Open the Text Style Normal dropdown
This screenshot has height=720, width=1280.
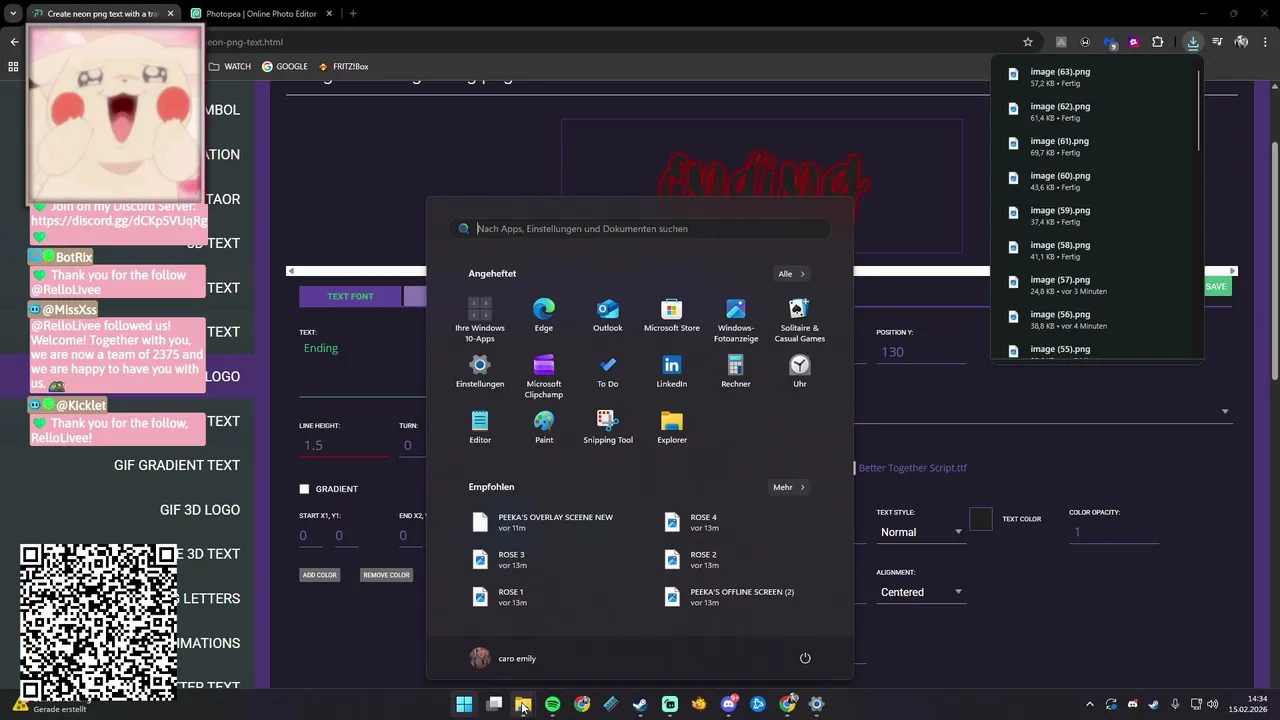(x=920, y=532)
